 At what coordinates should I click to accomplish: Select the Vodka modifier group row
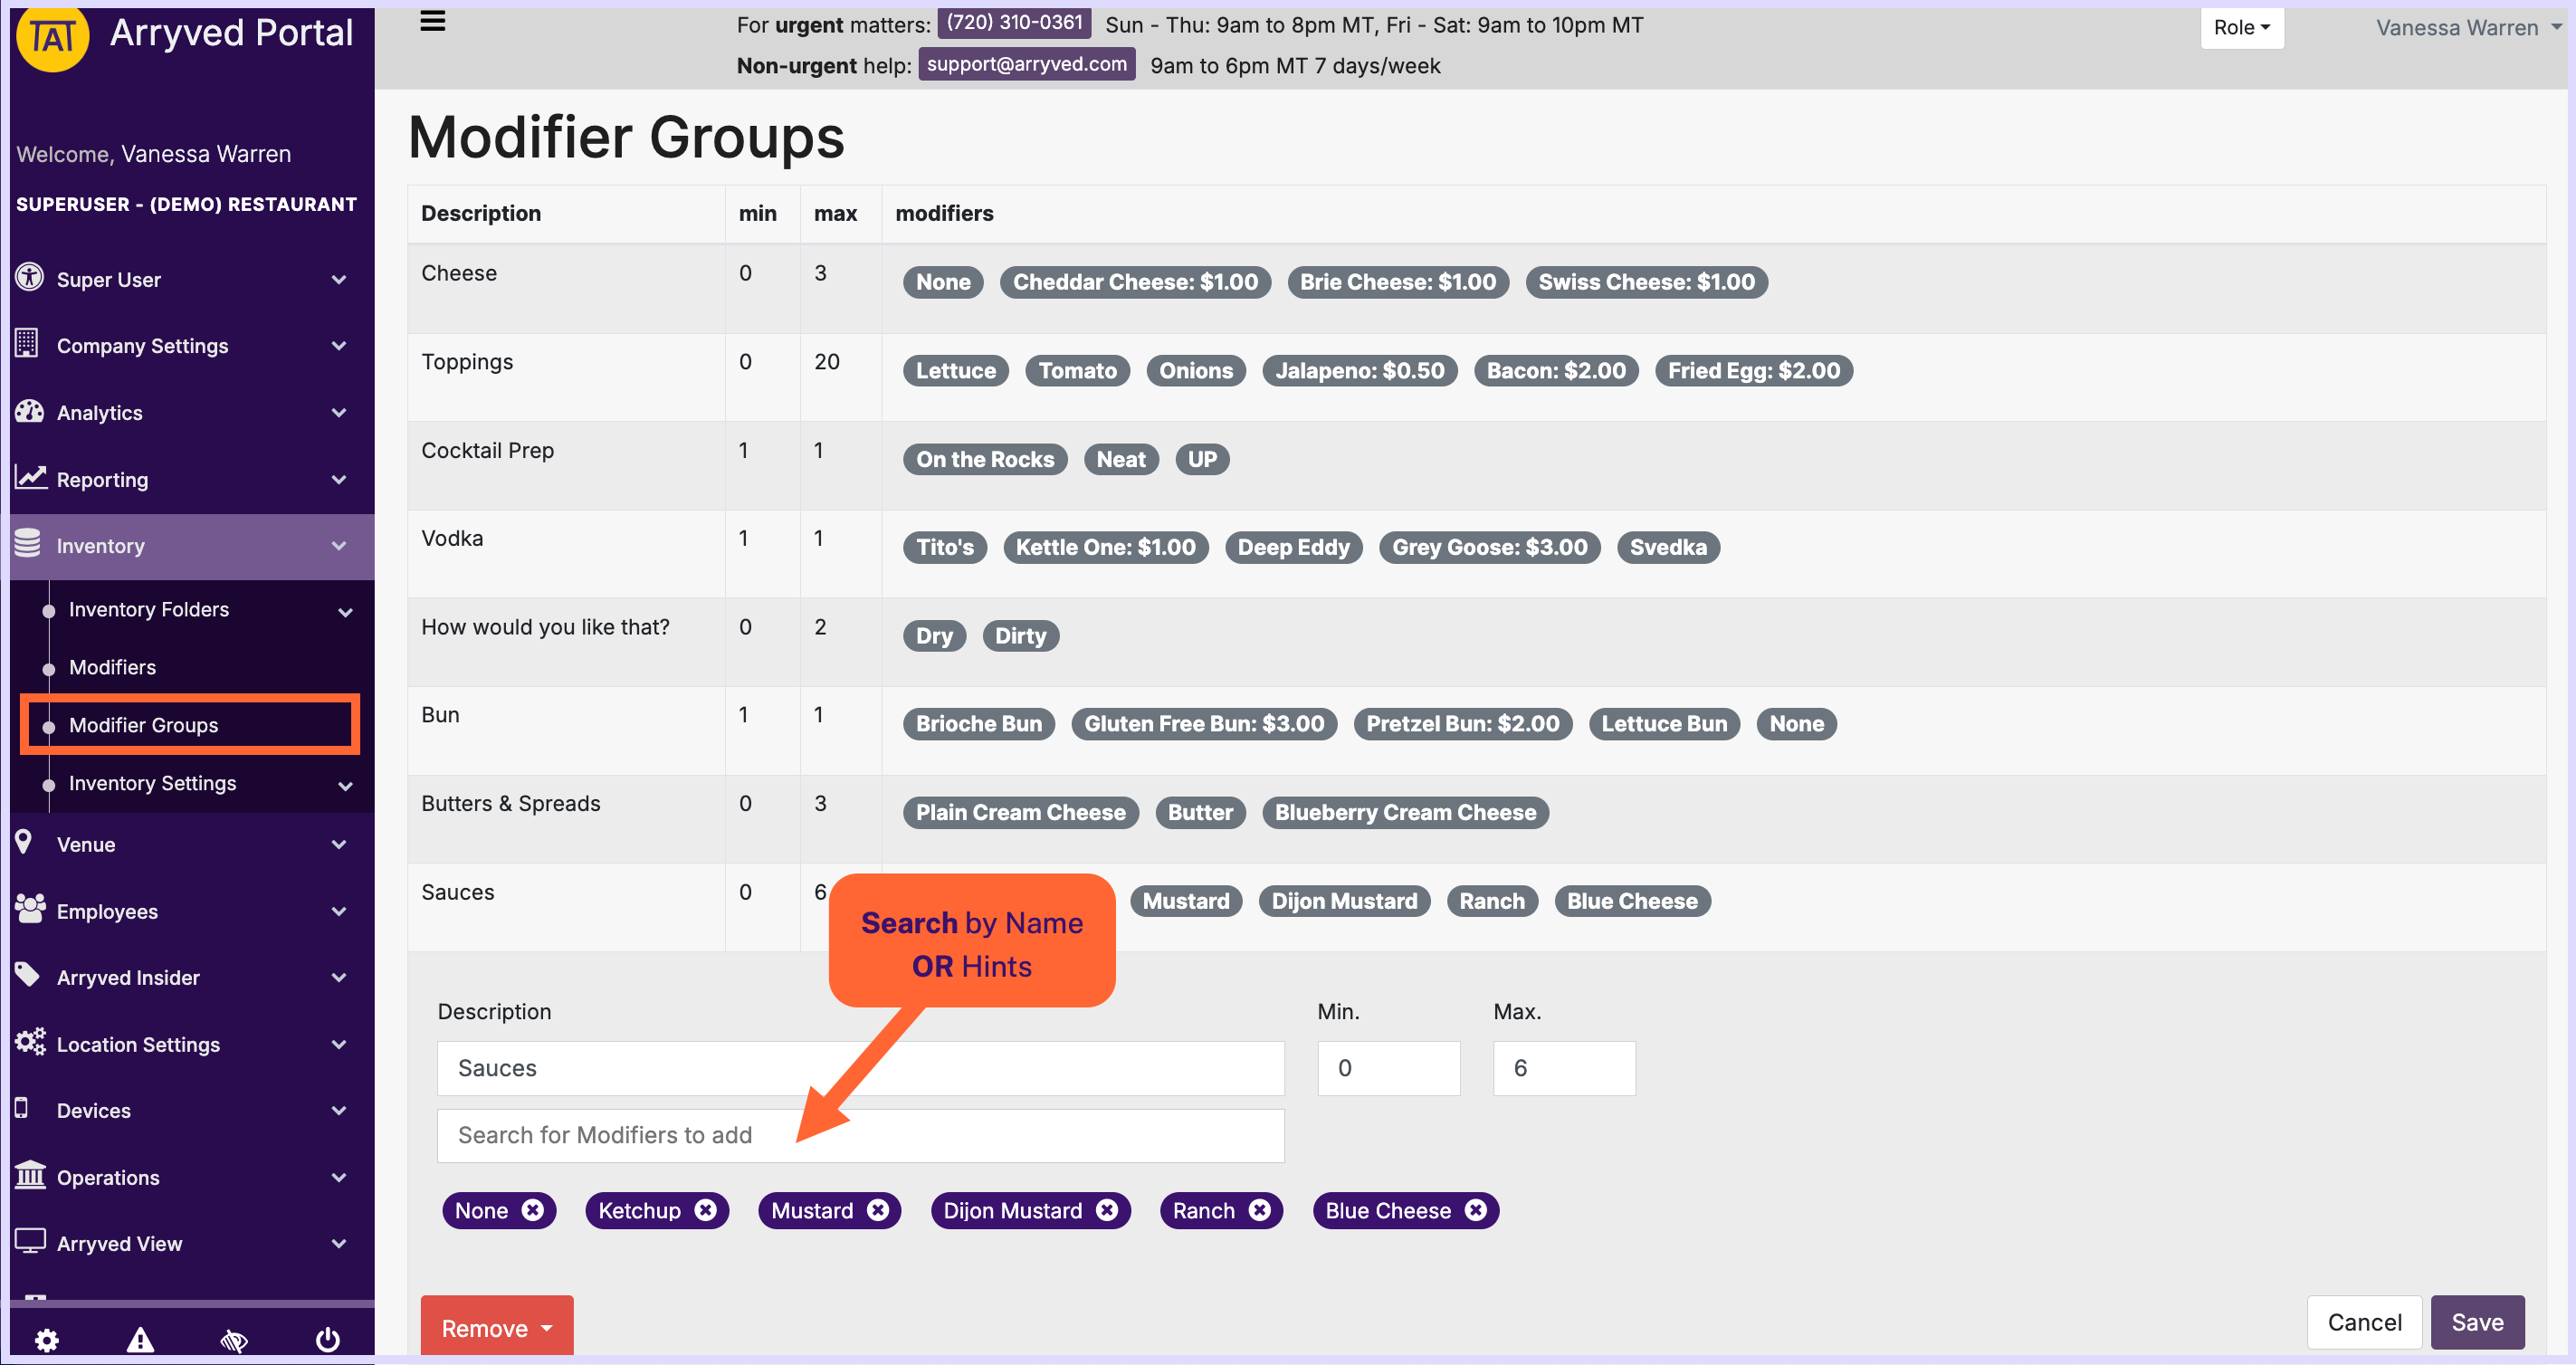[1476, 554]
